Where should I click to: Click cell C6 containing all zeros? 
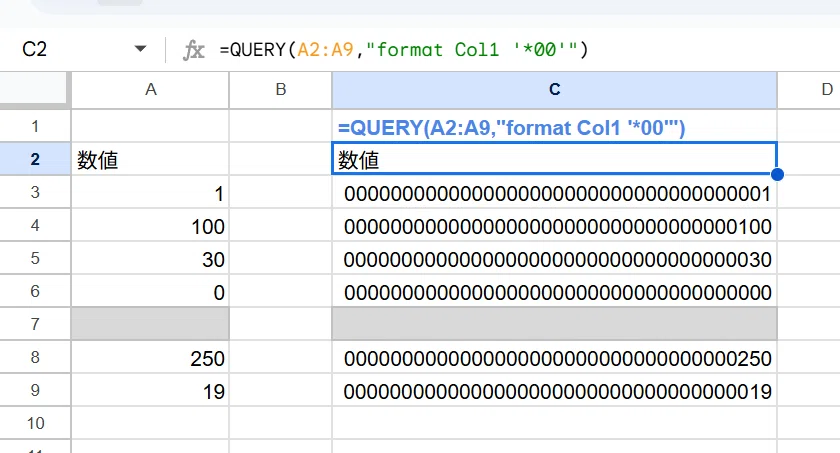(554, 291)
